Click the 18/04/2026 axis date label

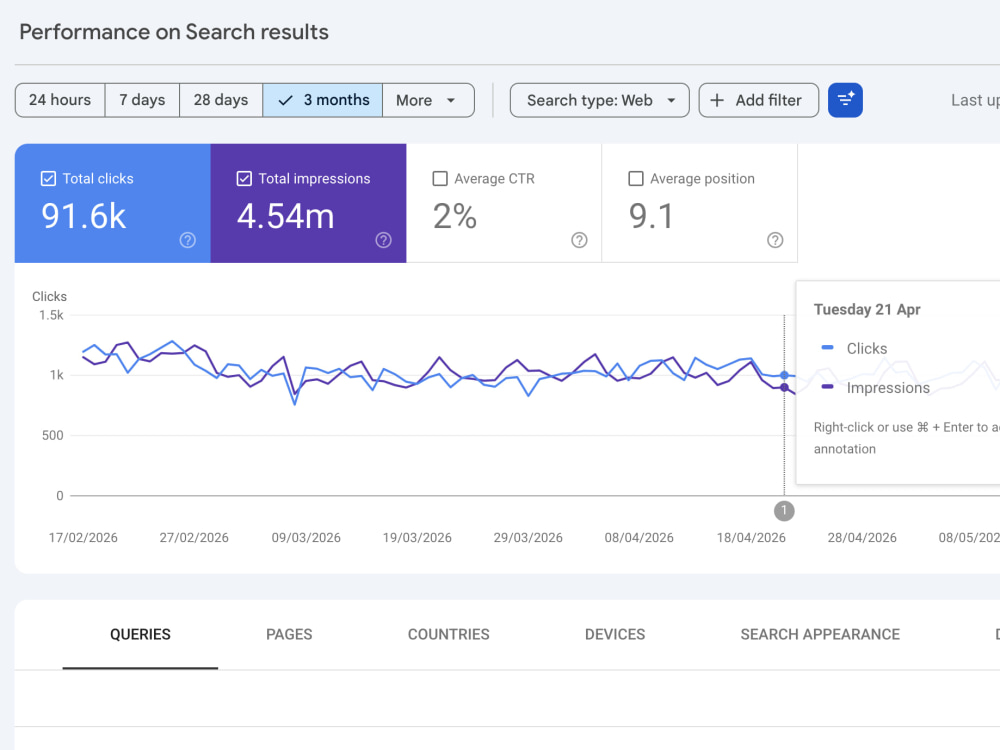click(x=751, y=538)
